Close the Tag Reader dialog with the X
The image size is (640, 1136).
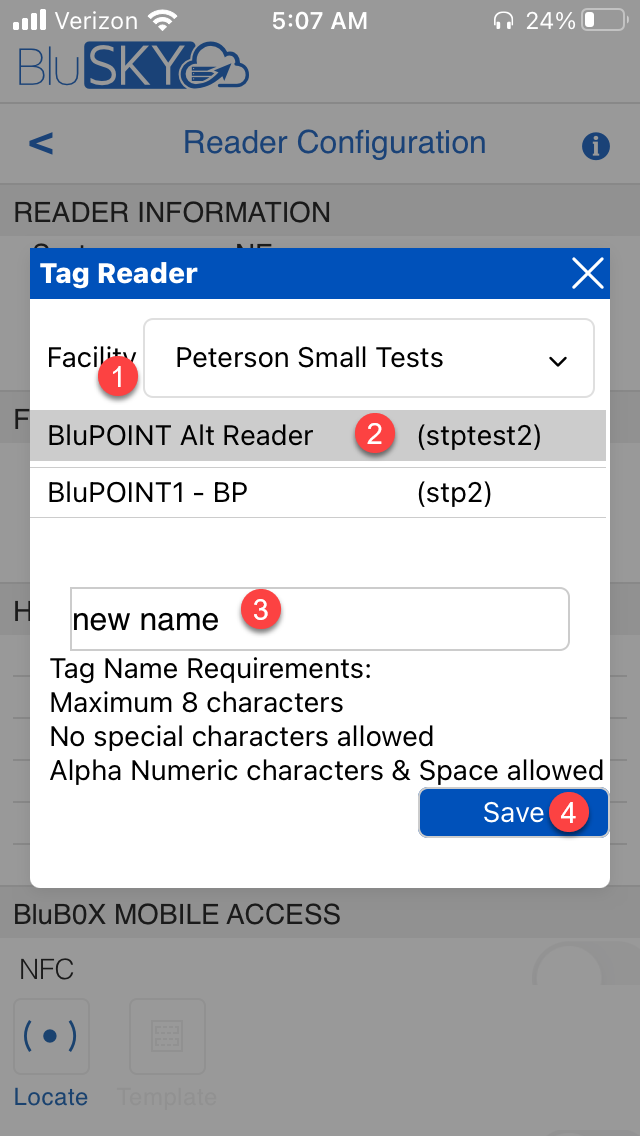(x=586, y=273)
